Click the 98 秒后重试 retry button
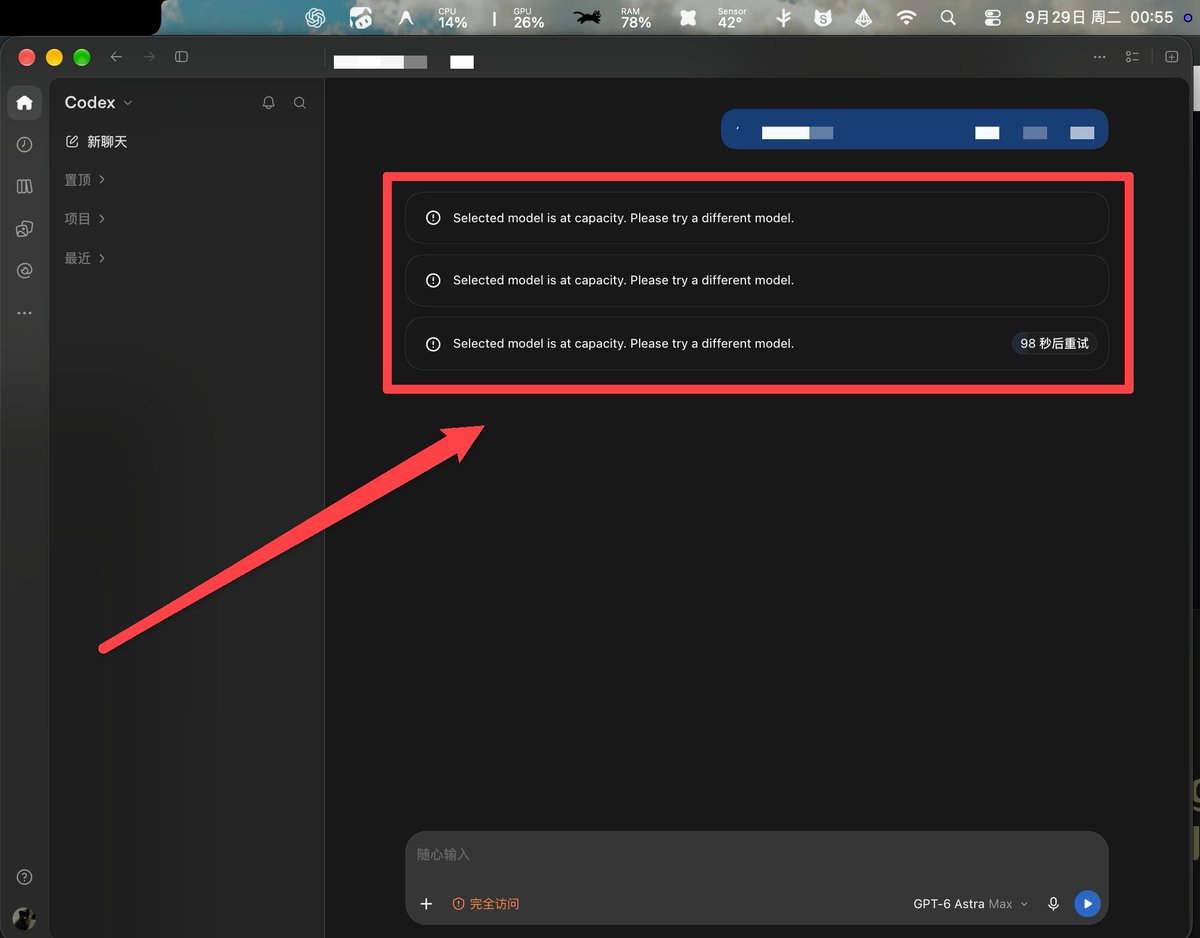Screen dimensions: 1200x938 [x=1054, y=344]
